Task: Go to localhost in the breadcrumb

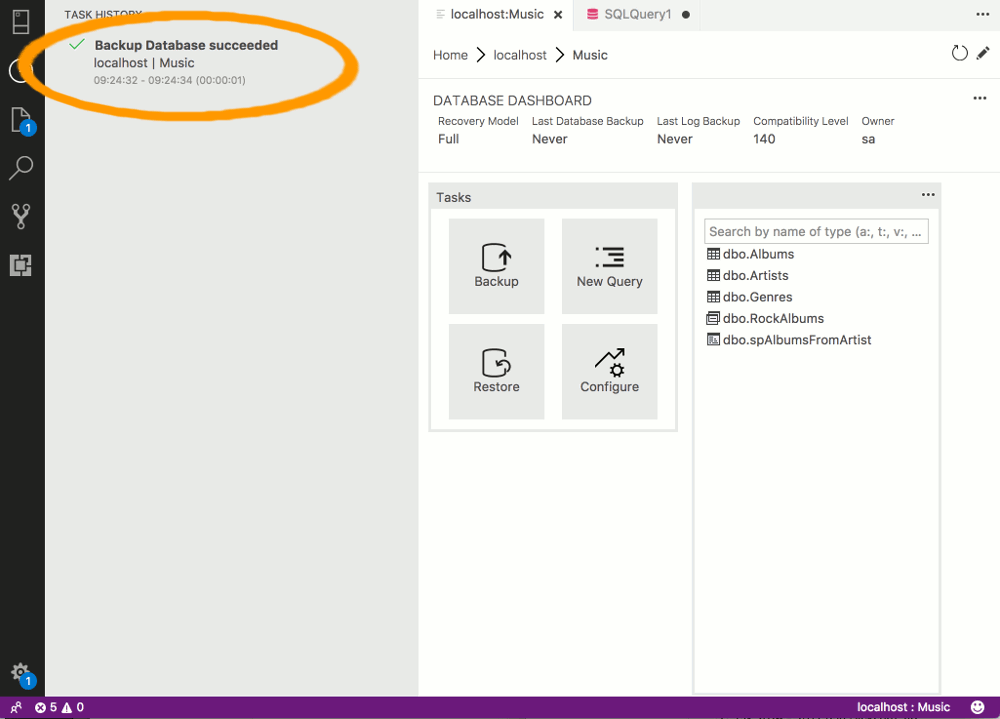Action: coord(520,55)
